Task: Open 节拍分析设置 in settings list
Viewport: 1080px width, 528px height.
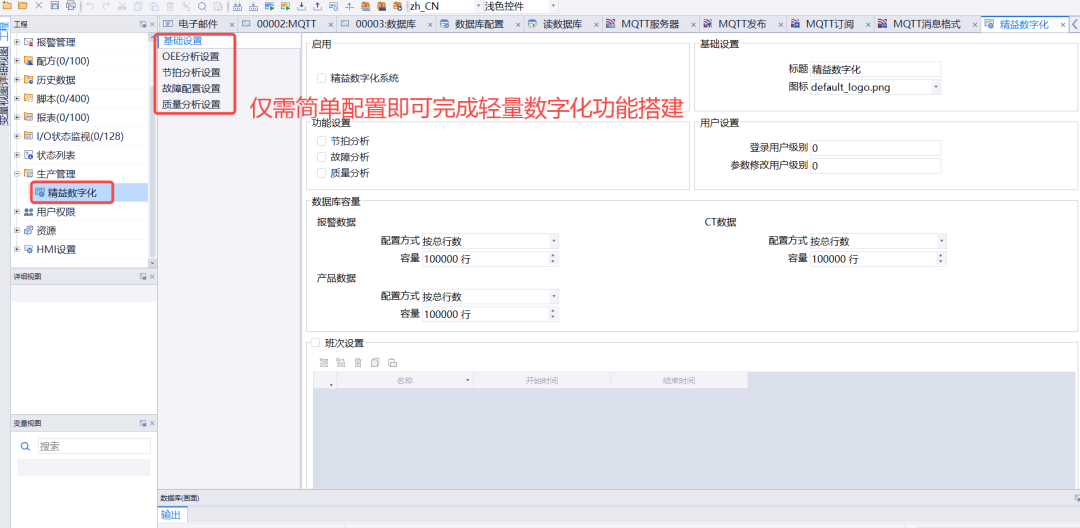Action: point(191,72)
